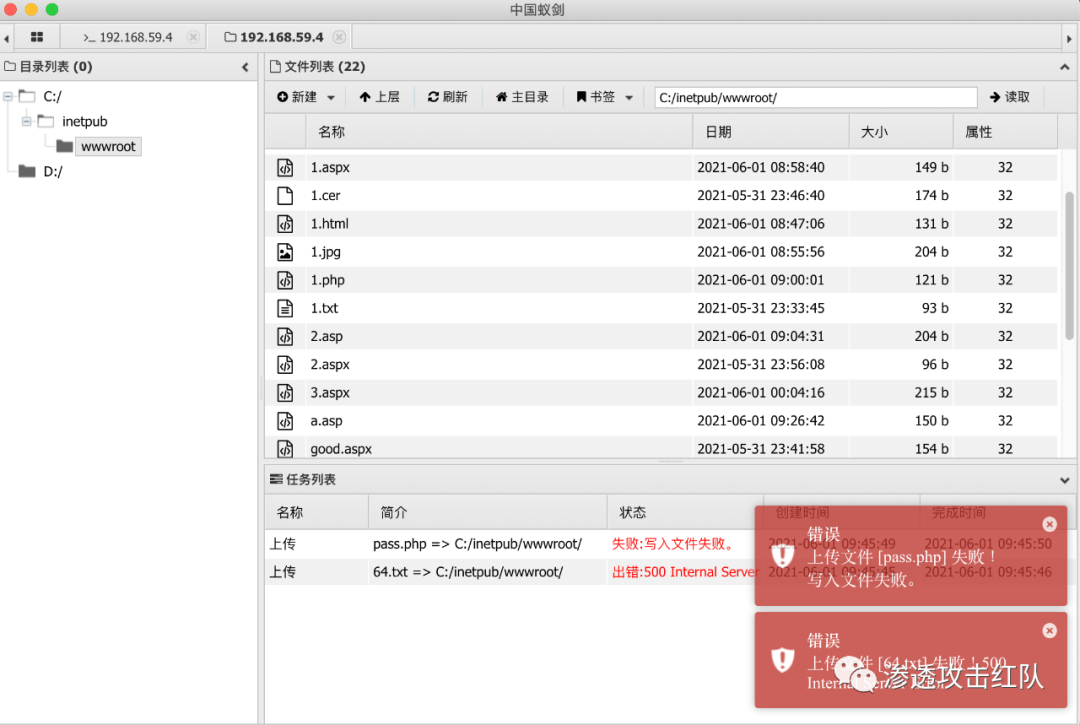Click the 1.php file icon
The width and height of the screenshot is (1080, 725).
pos(285,280)
